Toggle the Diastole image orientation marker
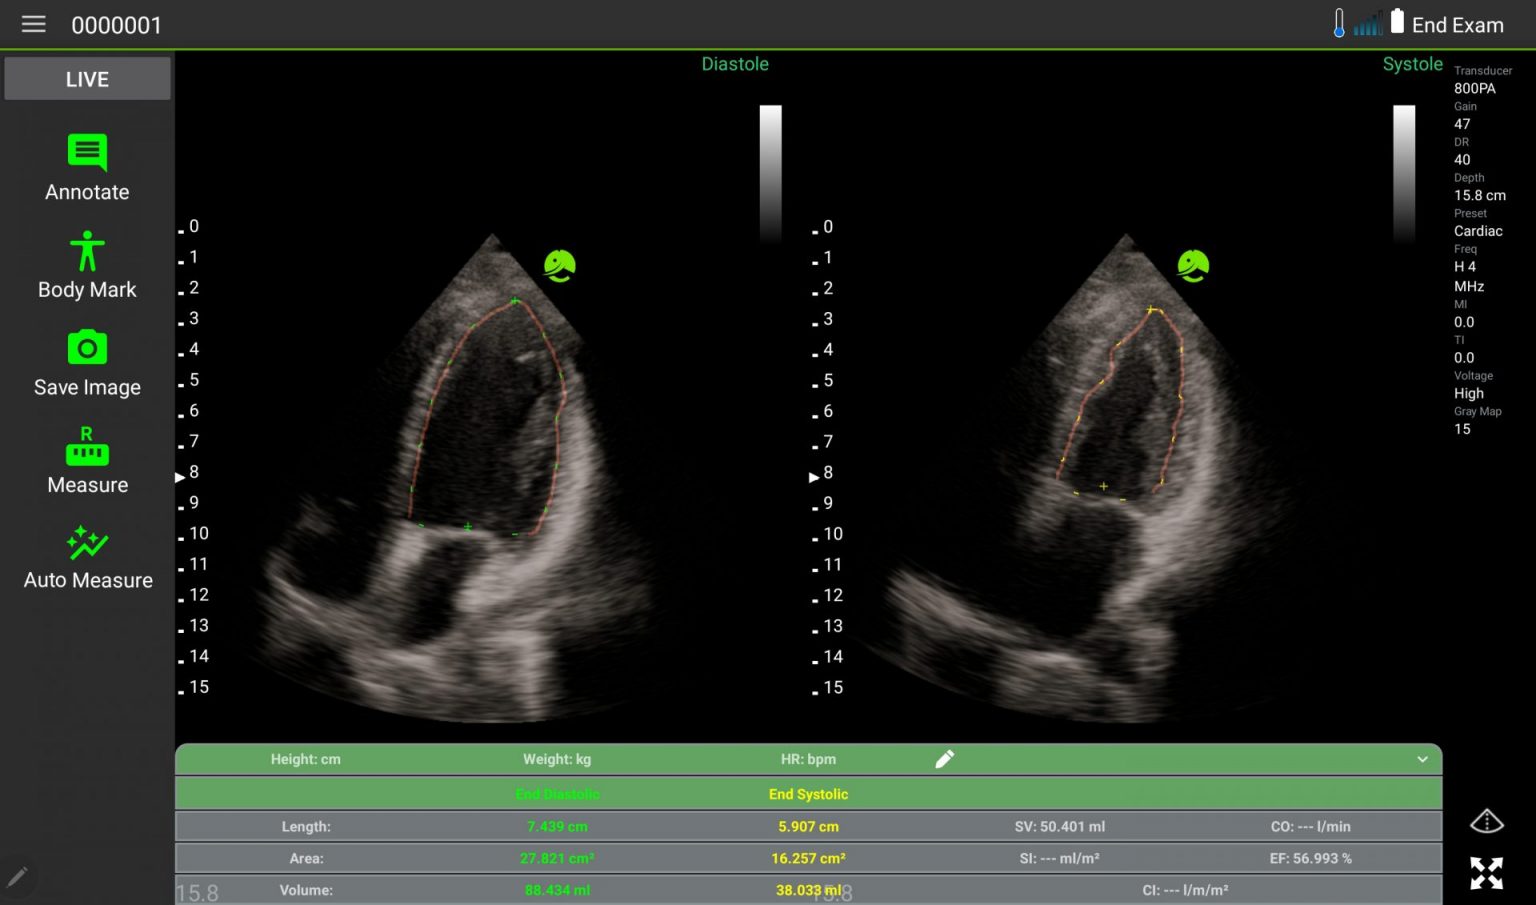 (559, 266)
